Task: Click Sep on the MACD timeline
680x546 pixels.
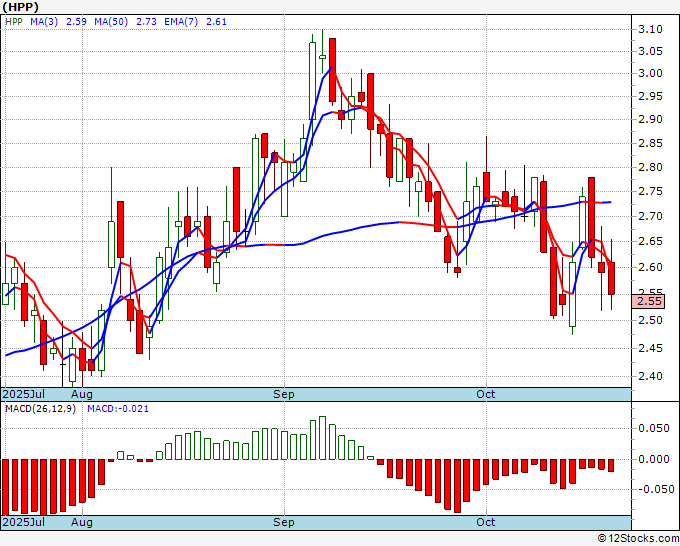Action: pos(284,522)
